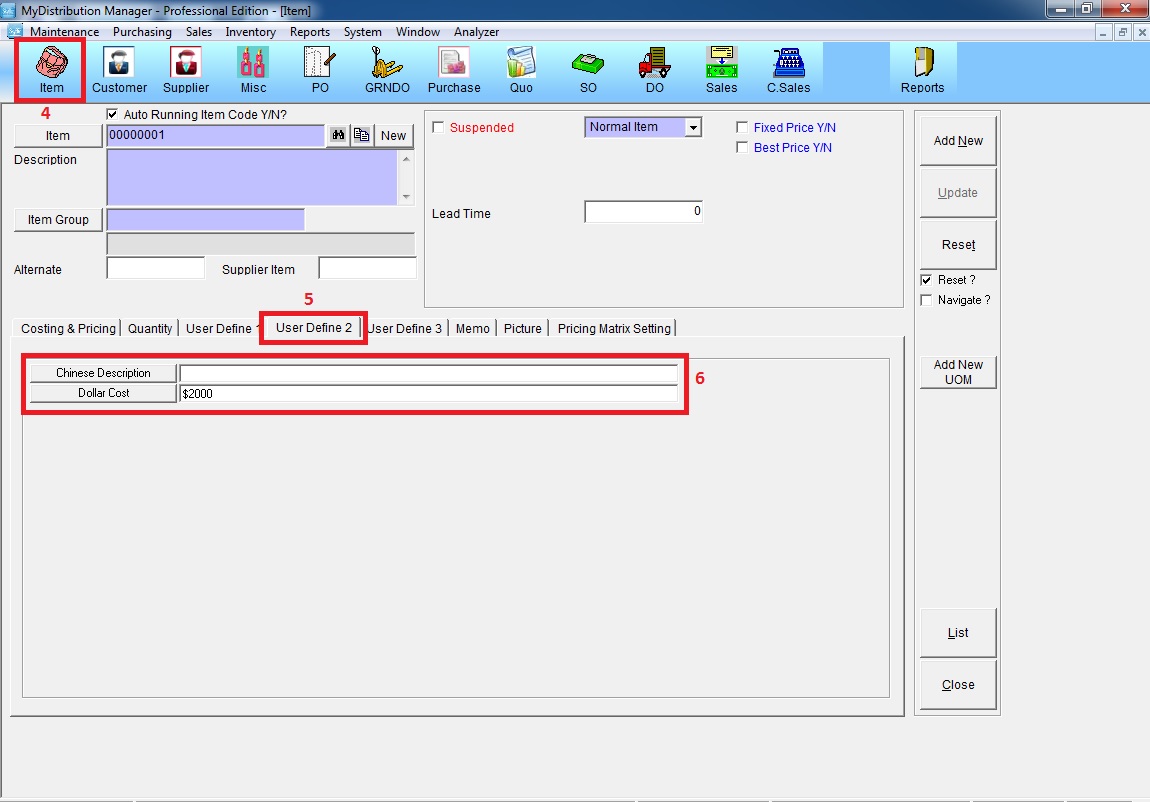Open the Quo quotation icon

[520, 70]
